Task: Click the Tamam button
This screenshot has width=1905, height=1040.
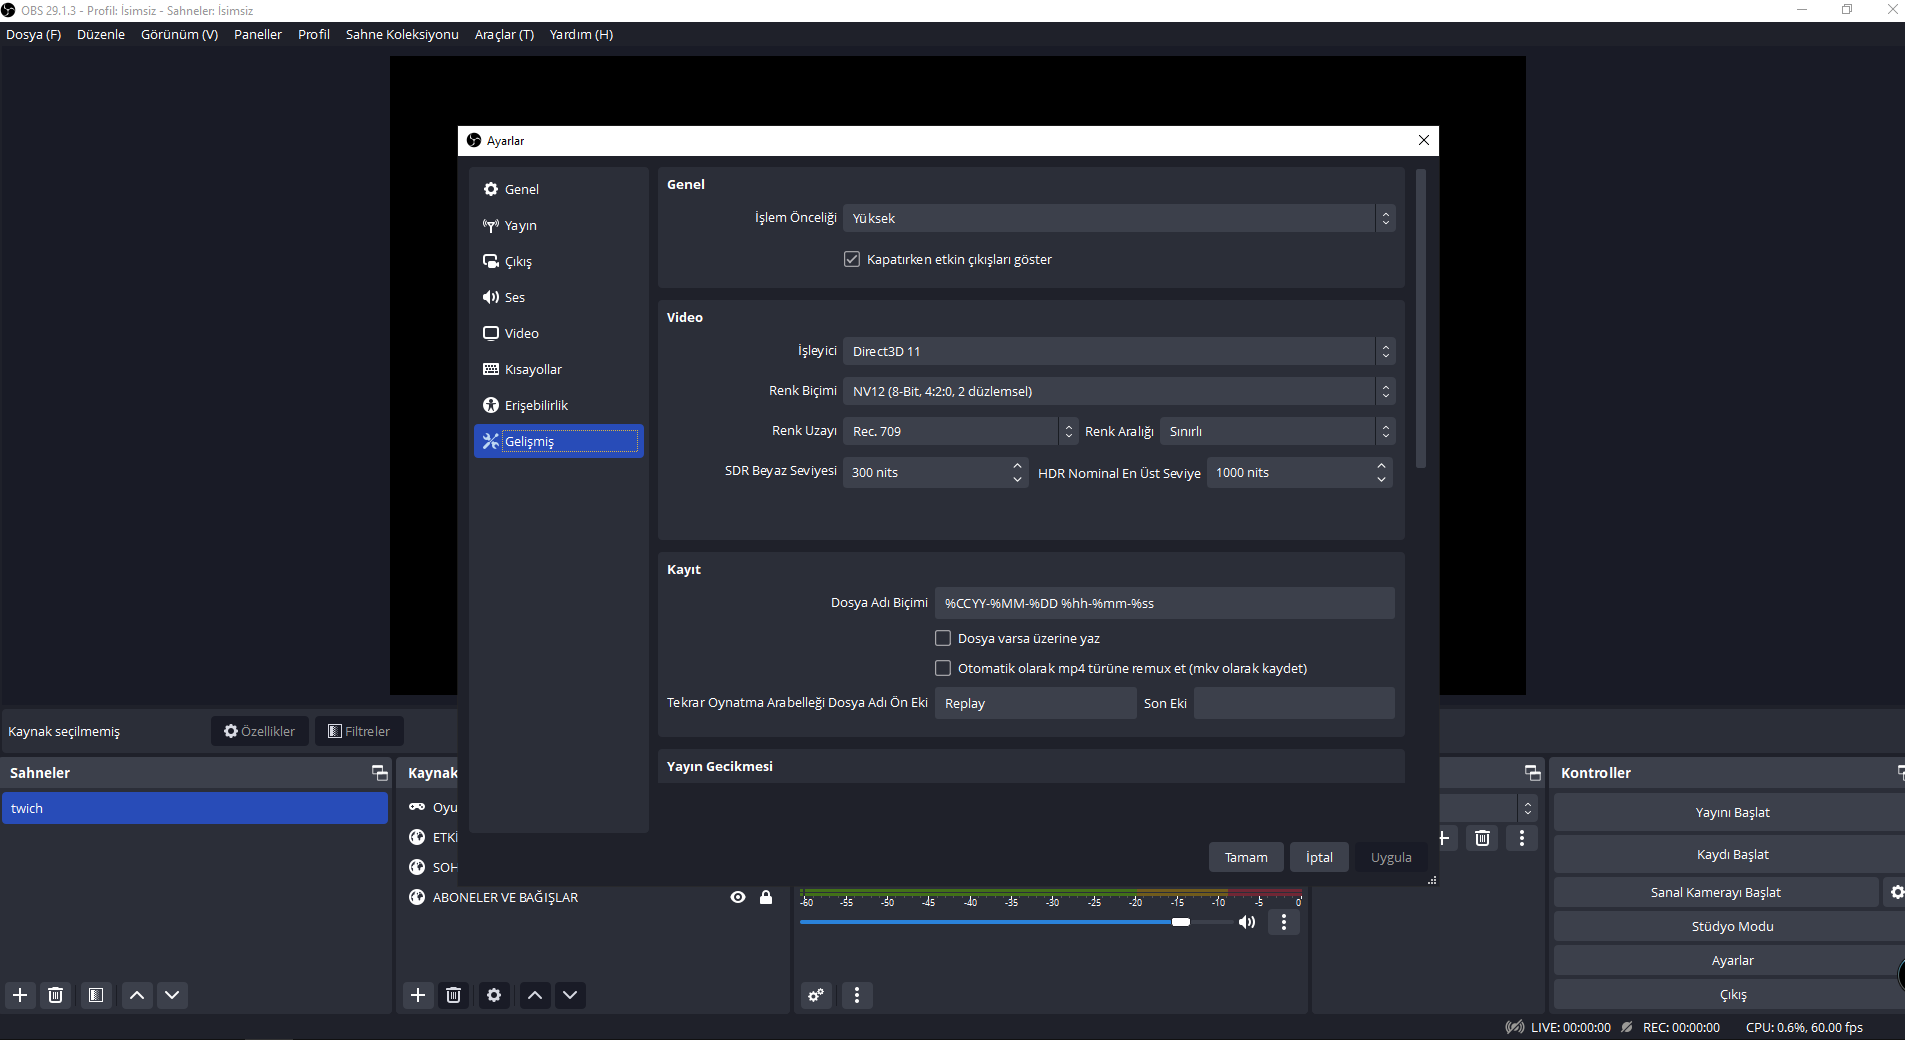Action: pyautogui.click(x=1246, y=857)
